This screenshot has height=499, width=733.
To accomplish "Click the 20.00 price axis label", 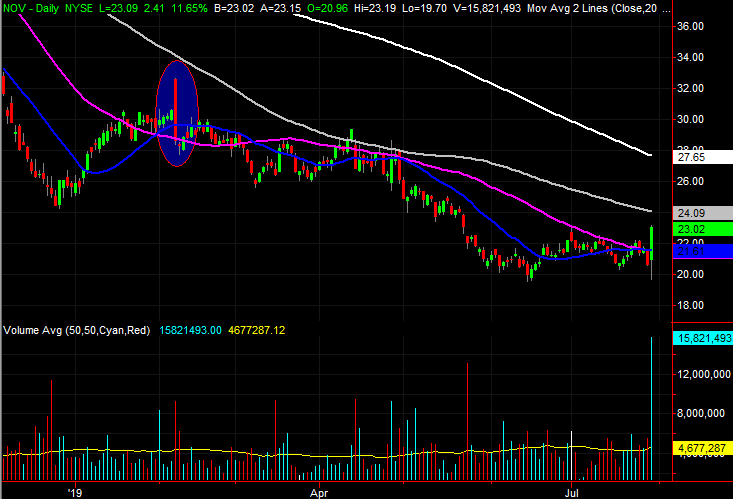I will [690, 274].
